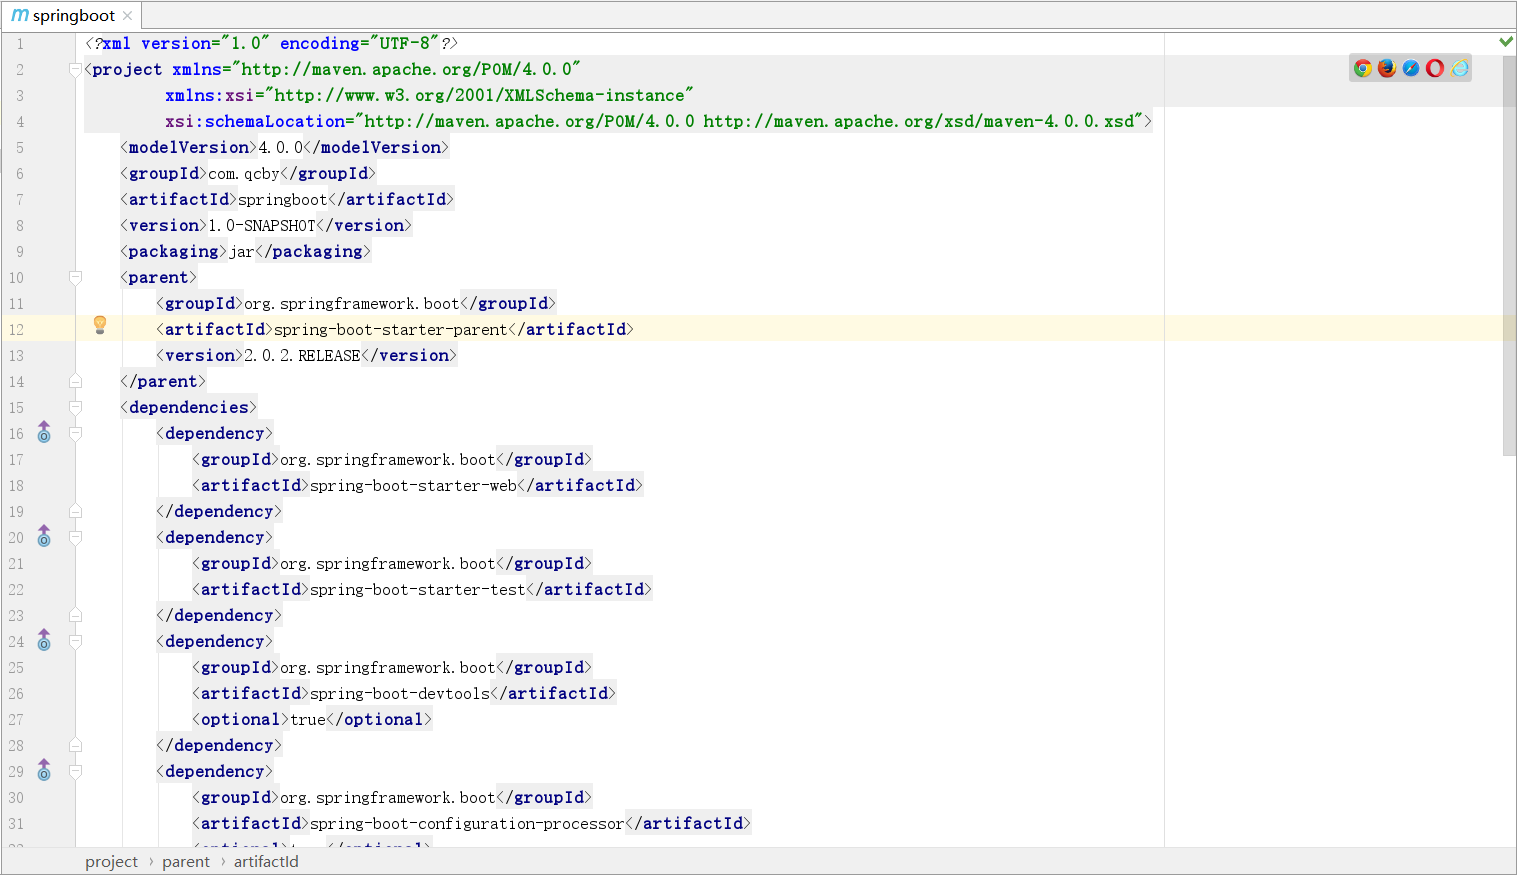Open pom in Firefox browser icon
The height and width of the screenshot is (875, 1517).
point(1386,68)
